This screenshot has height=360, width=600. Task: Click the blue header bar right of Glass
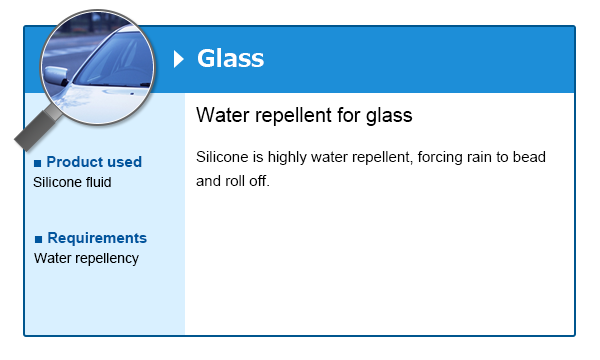coord(419,59)
